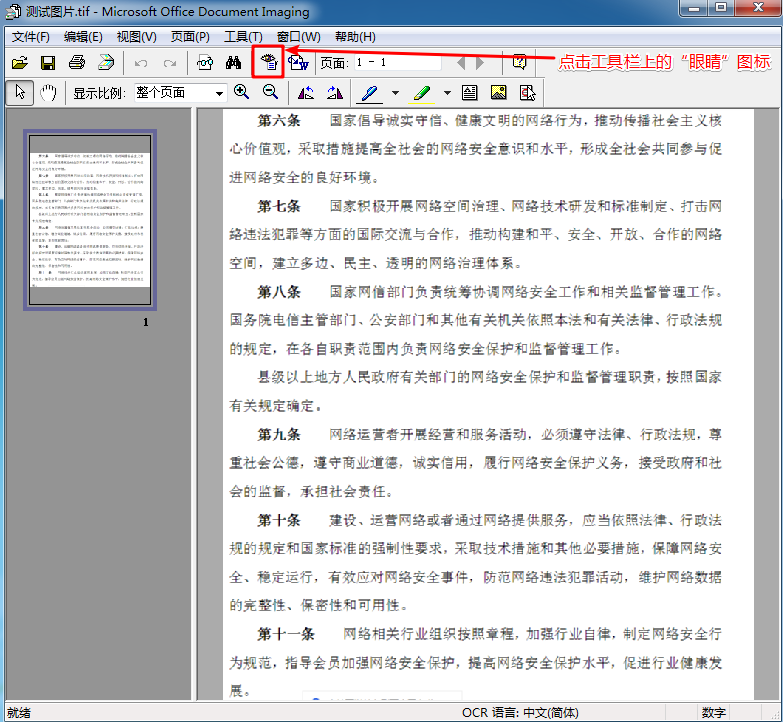The height and width of the screenshot is (722, 783).
Task: Close the Document Imaging window
Action: (757, 7)
